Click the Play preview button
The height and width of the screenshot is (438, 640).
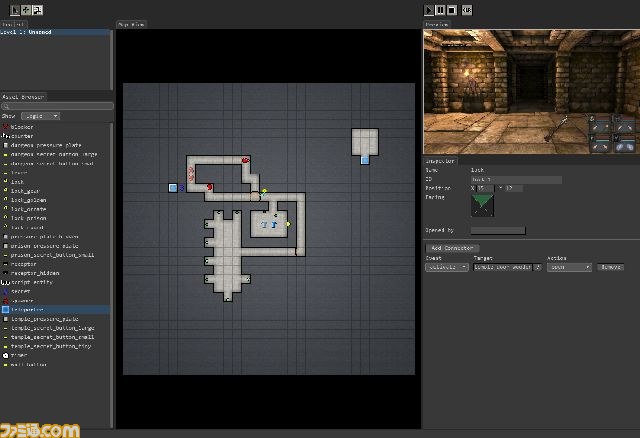[430, 10]
